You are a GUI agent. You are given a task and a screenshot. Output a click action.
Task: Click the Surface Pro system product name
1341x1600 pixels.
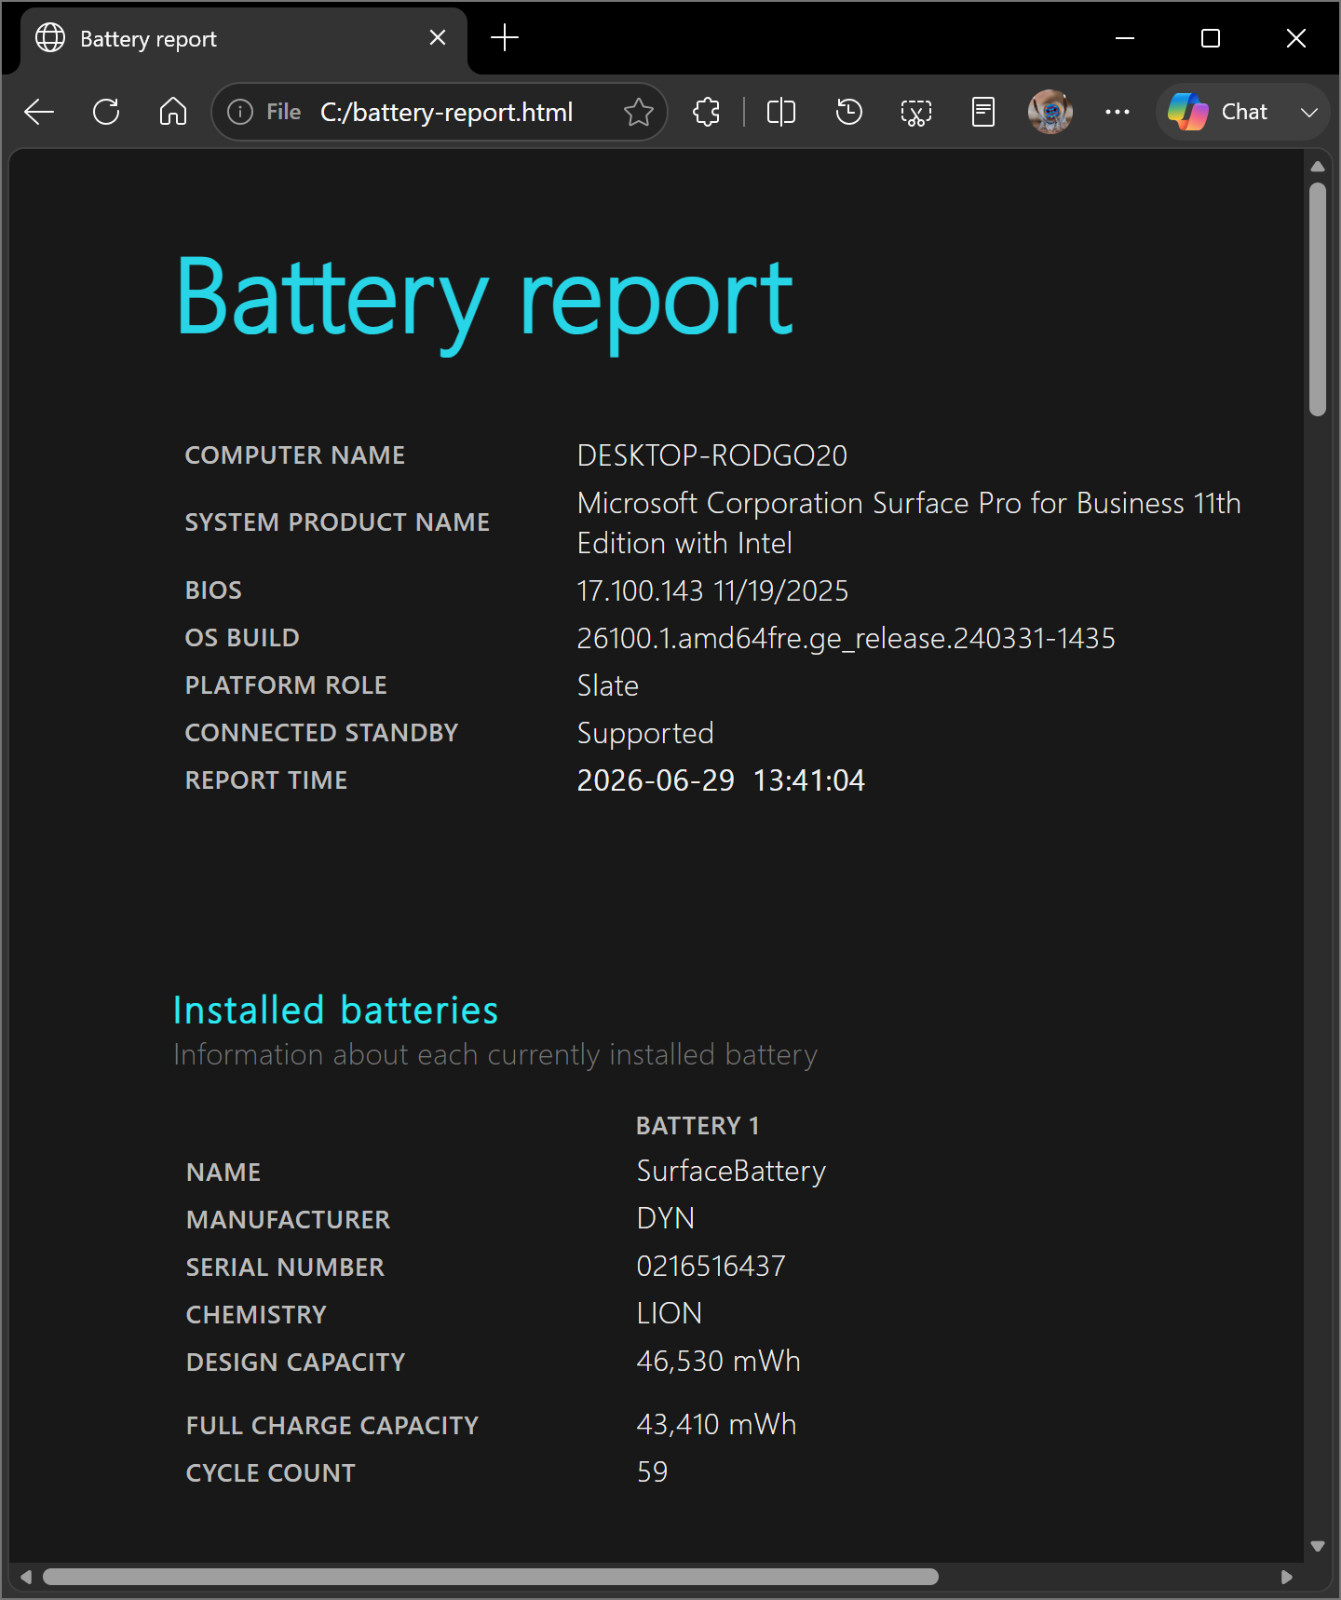909,523
